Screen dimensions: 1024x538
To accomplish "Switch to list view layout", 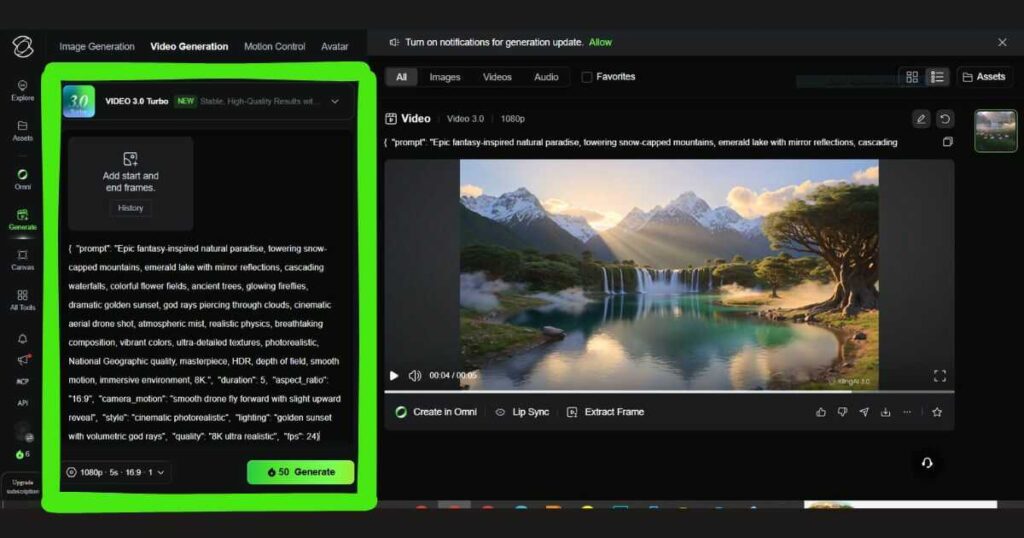I will click(x=937, y=77).
